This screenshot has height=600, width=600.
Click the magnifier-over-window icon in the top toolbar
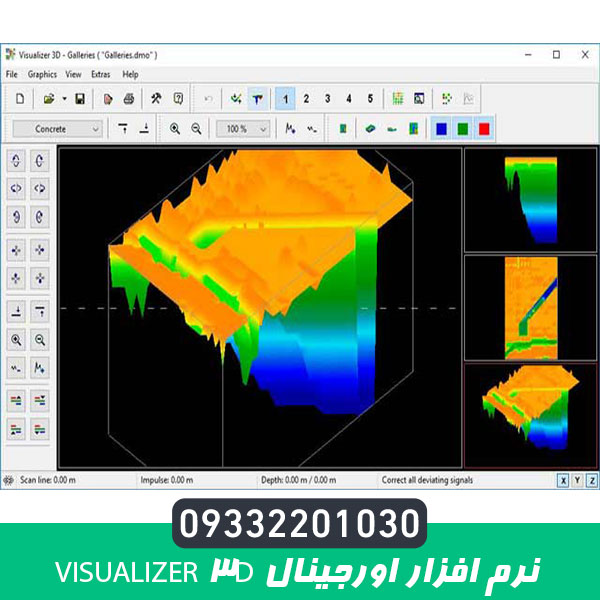pyautogui.click(x=419, y=99)
